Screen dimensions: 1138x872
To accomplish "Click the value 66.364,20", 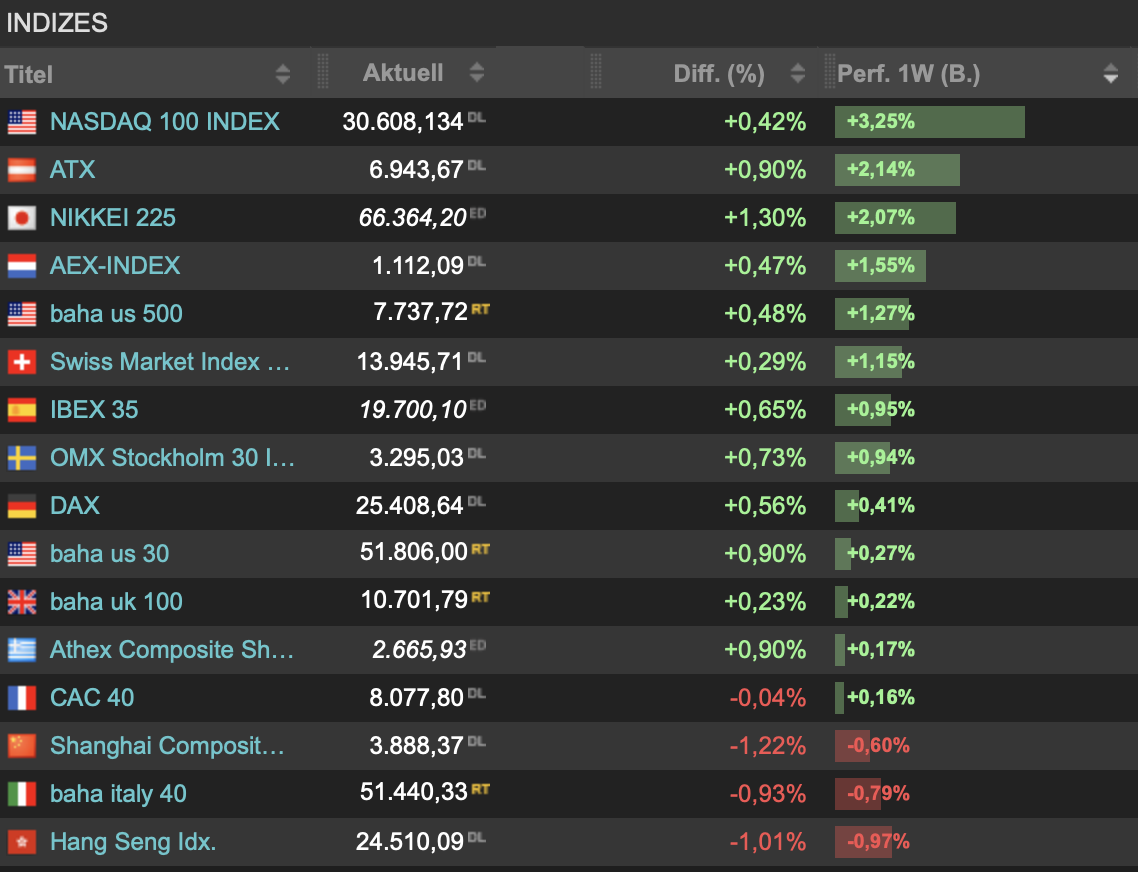I will pyautogui.click(x=412, y=217).
